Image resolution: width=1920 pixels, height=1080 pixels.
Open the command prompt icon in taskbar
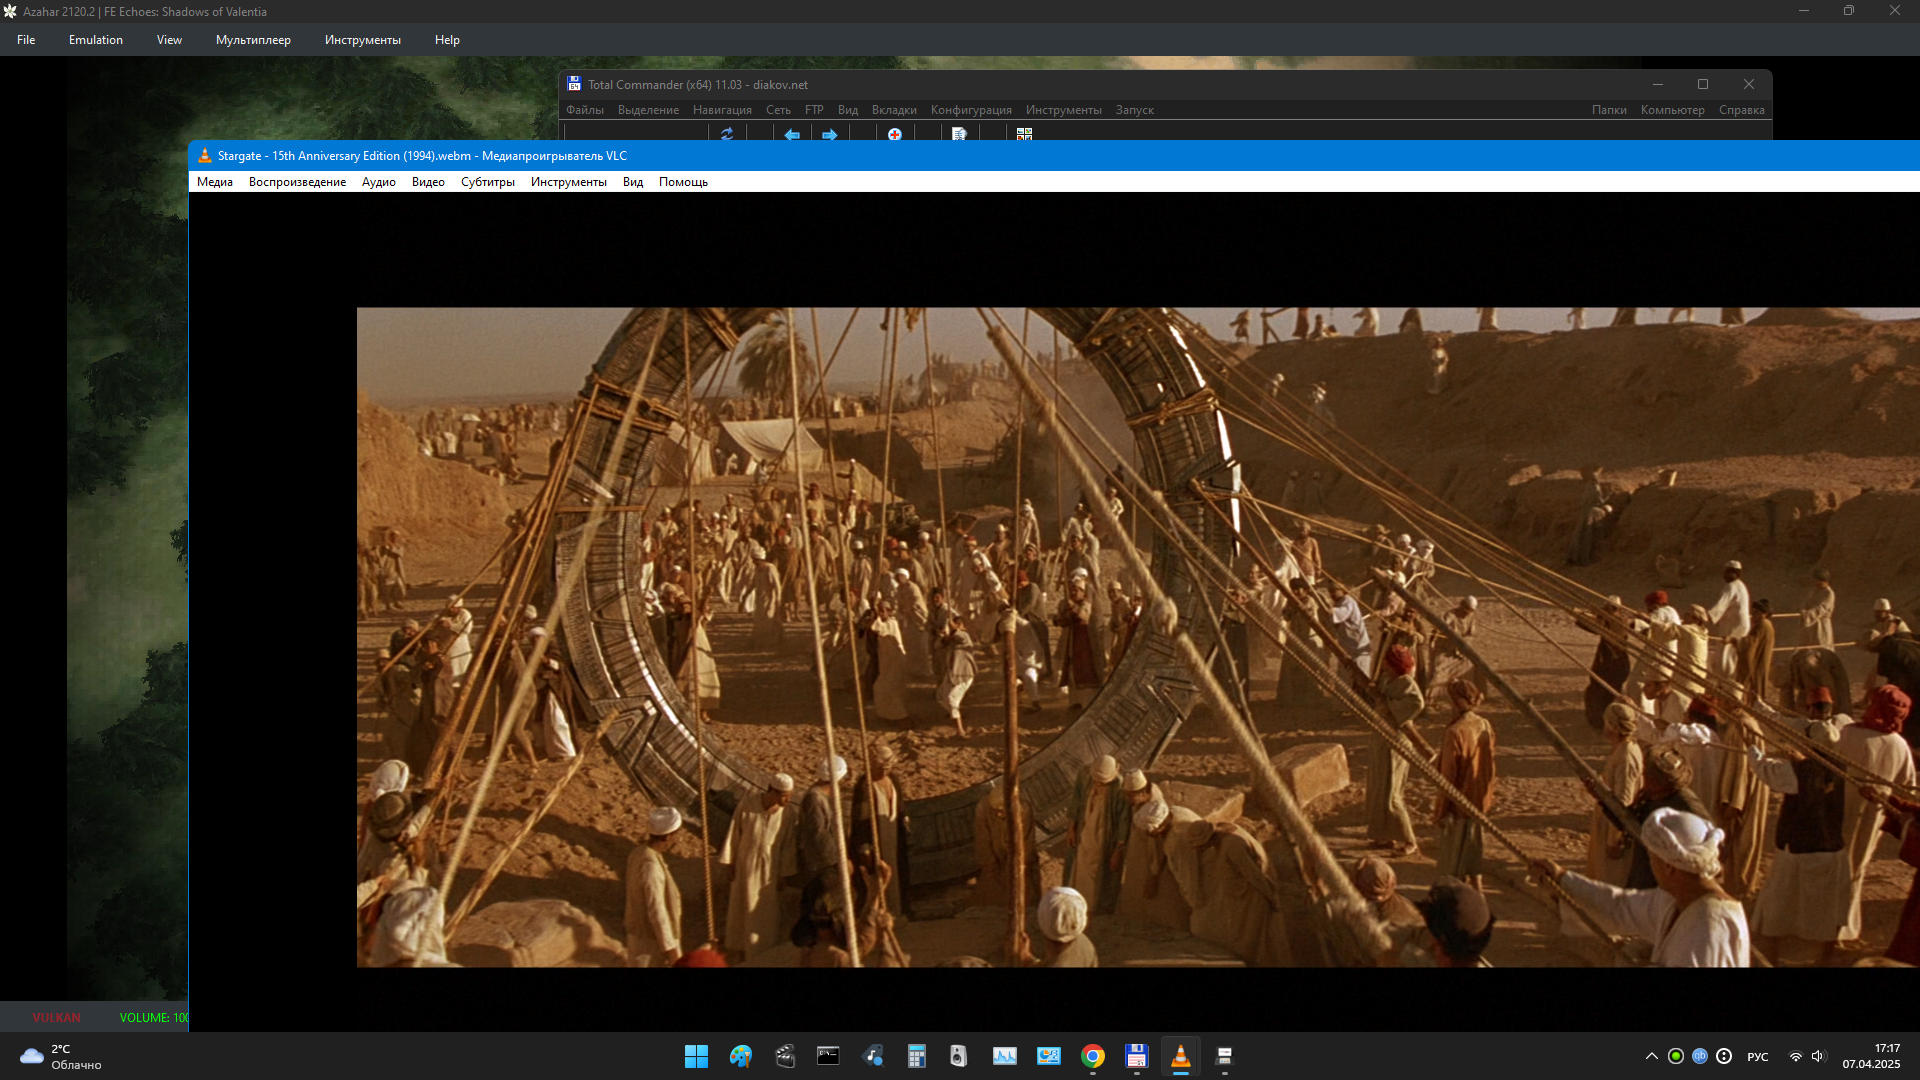coord(828,1056)
